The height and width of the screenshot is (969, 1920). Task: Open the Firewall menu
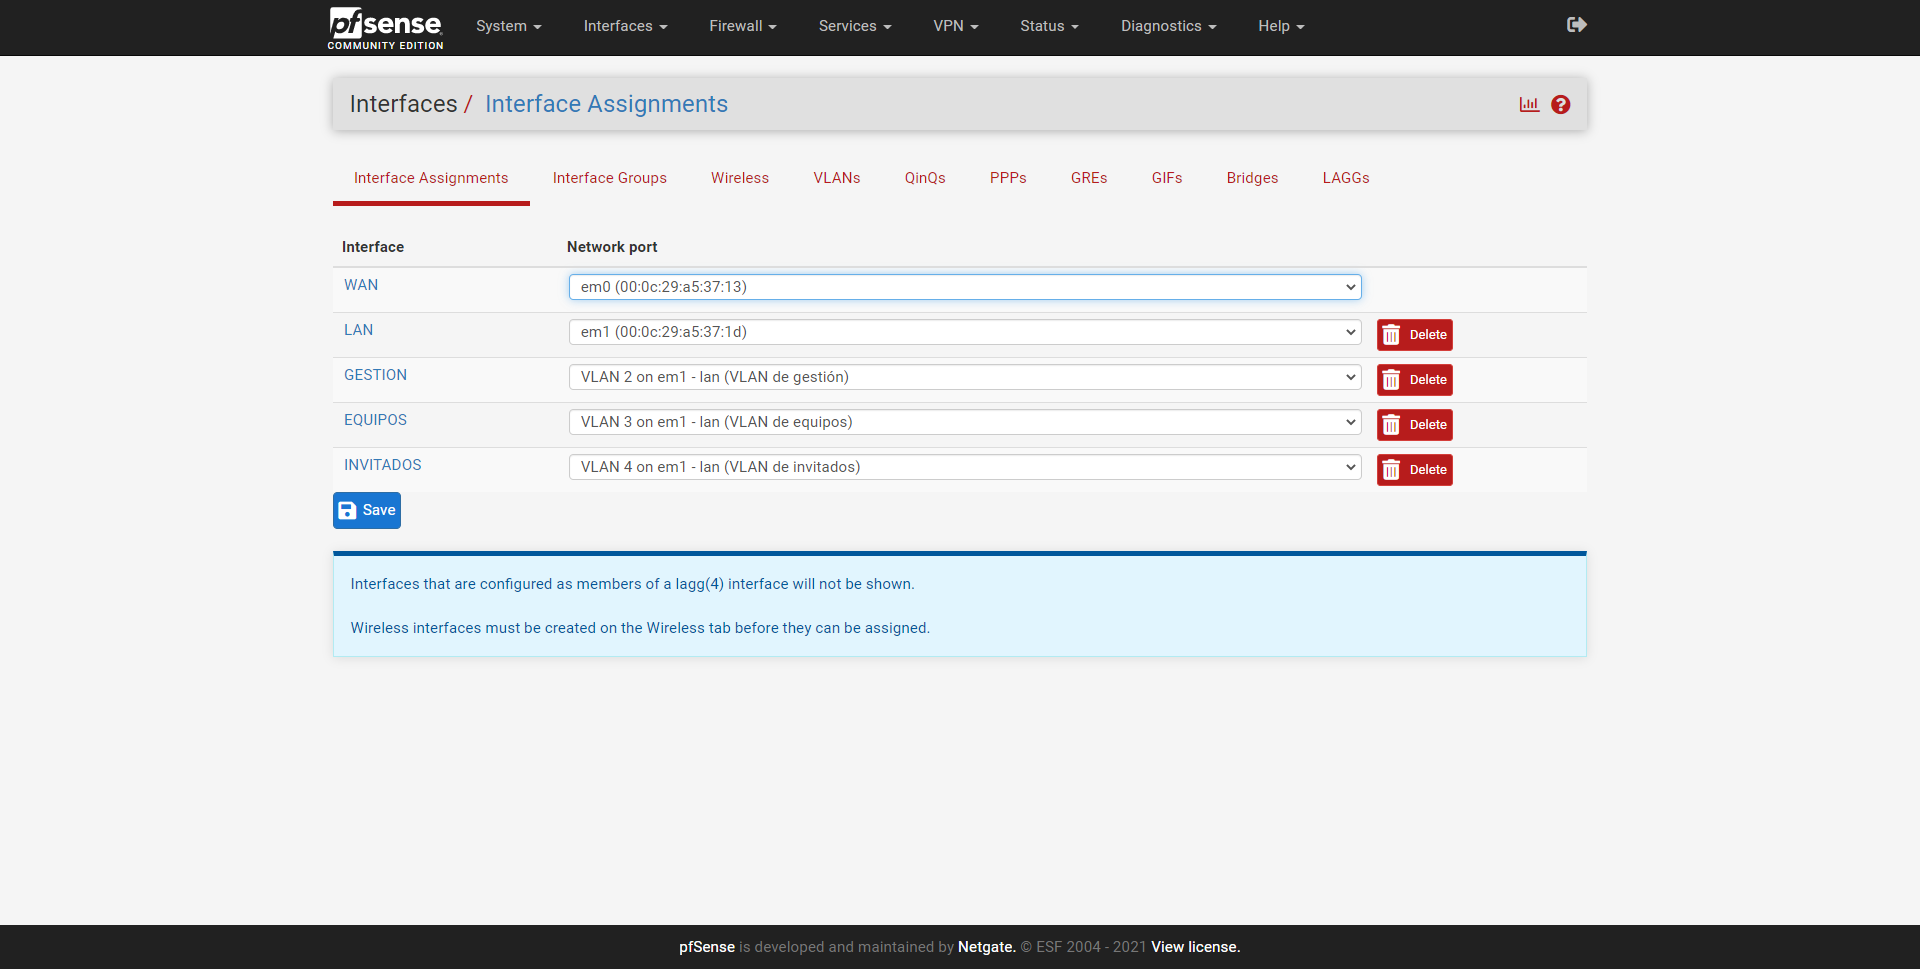[x=743, y=26]
